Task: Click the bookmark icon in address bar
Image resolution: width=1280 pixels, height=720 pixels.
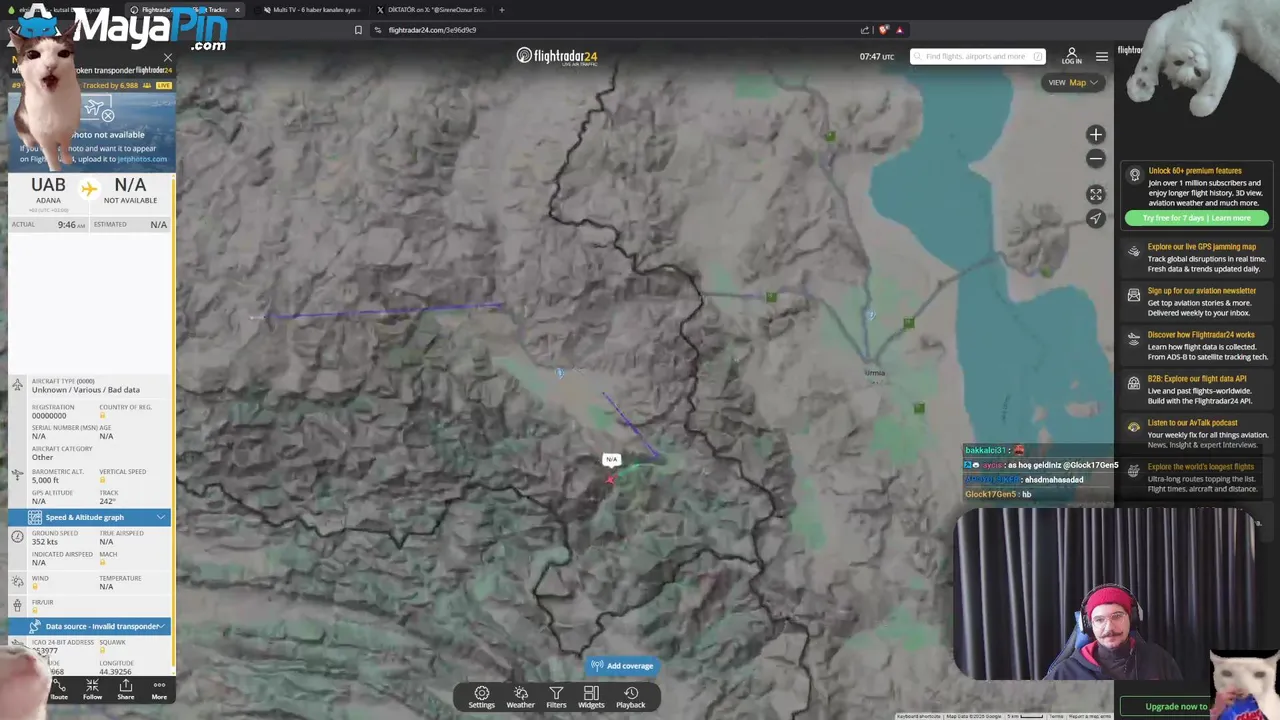Action: point(358,30)
